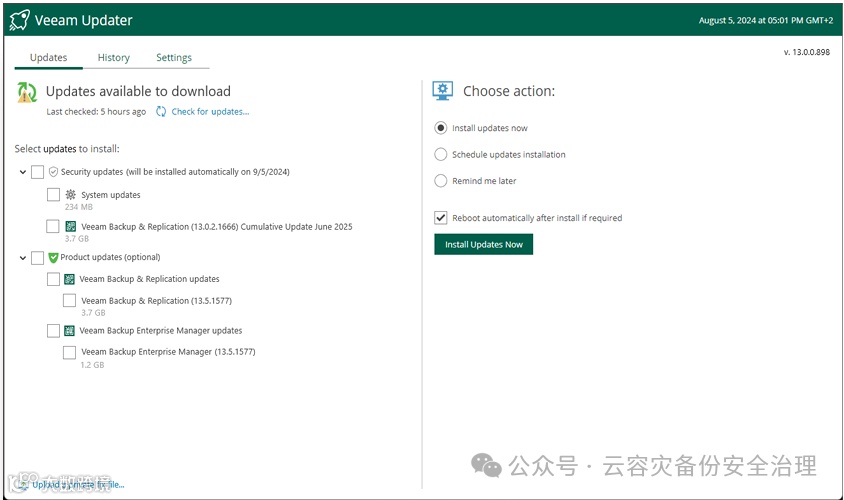Tick the Veeam Backup Enterprise Manager (13.5.1577) checkbox
844x500 pixels.
(69, 352)
